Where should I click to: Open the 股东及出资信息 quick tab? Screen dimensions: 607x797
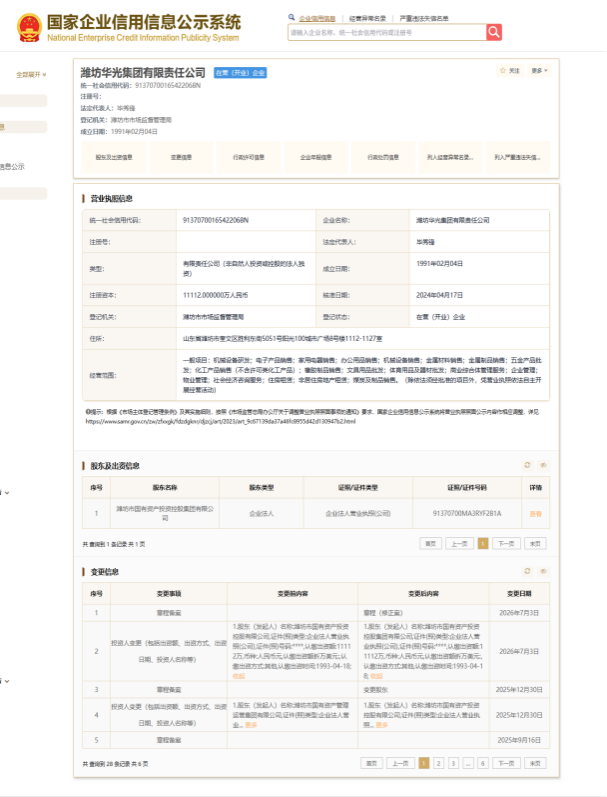pos(114,158)
